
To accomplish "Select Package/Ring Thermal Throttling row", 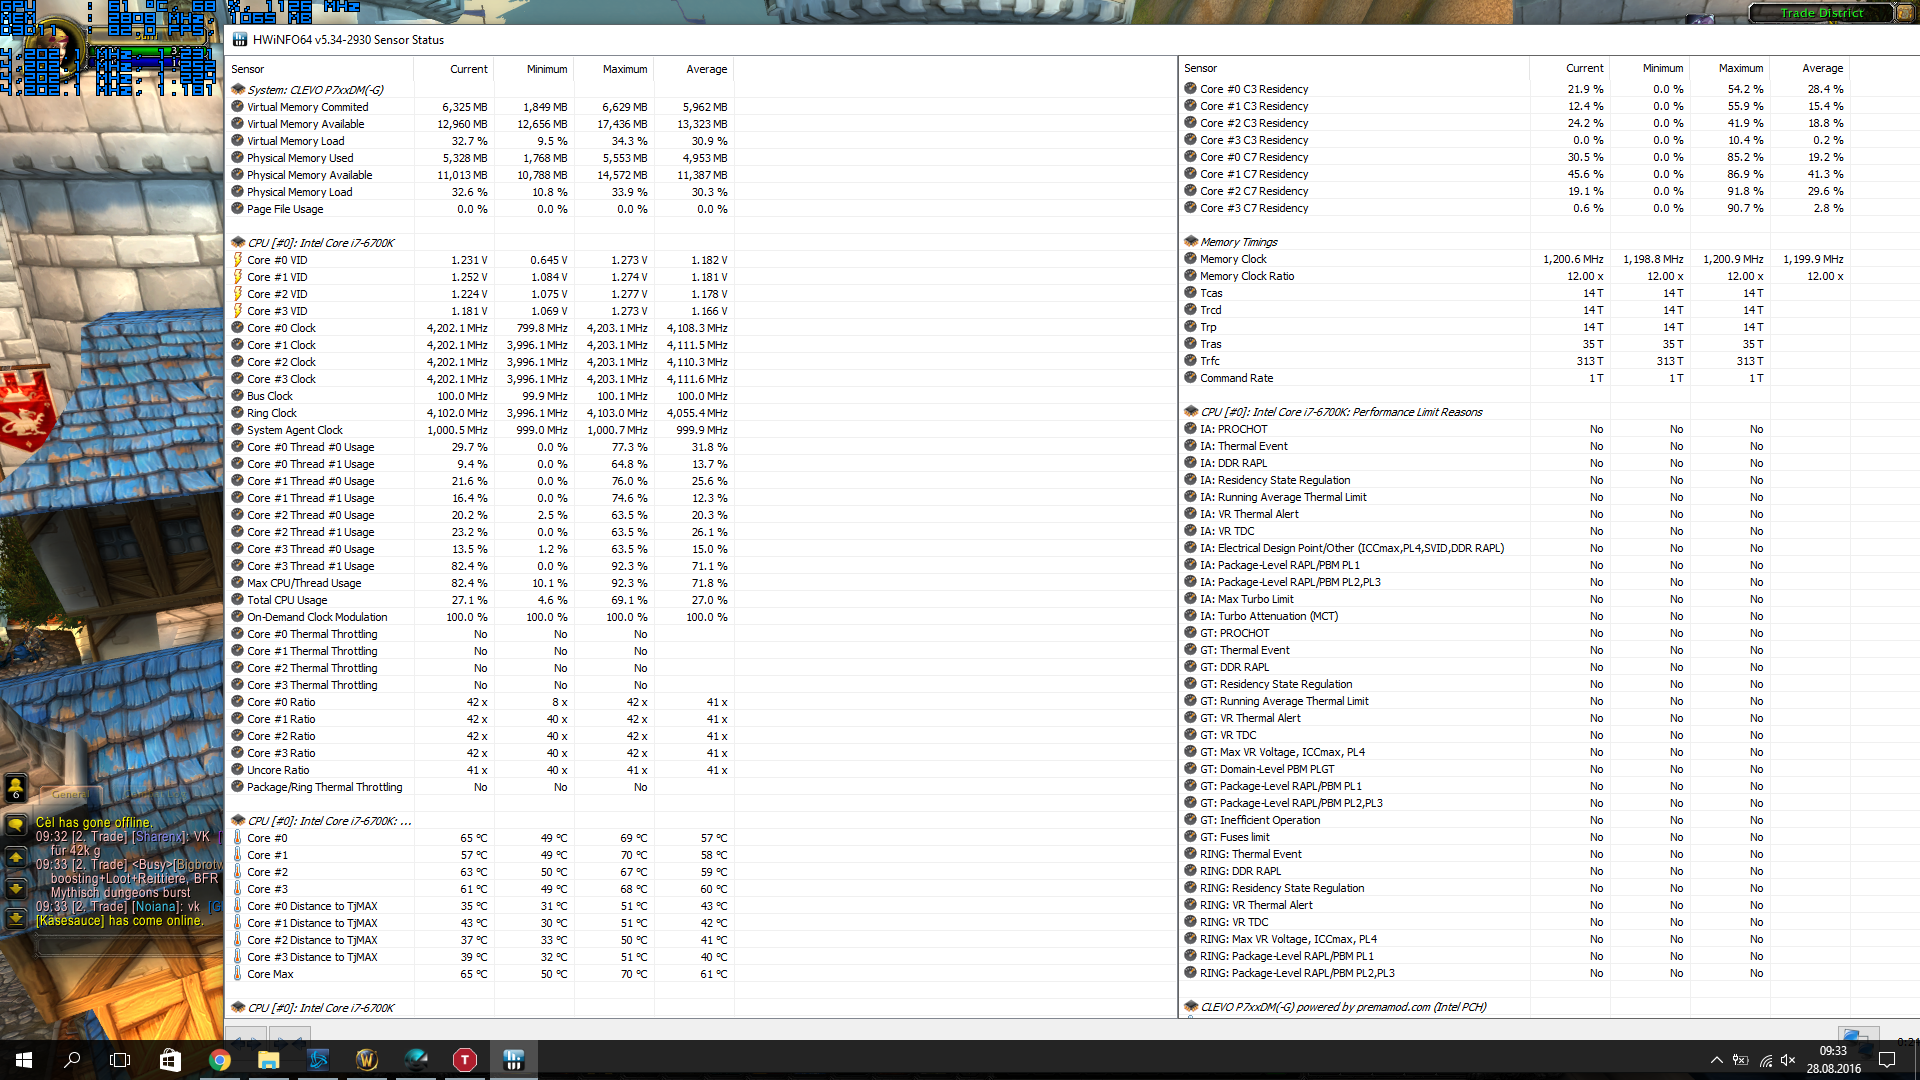I will [x=480, y=787].
